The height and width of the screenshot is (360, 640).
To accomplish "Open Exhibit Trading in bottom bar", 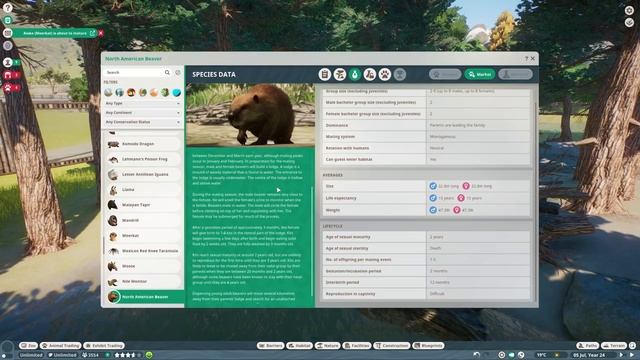I will [104, 346].
